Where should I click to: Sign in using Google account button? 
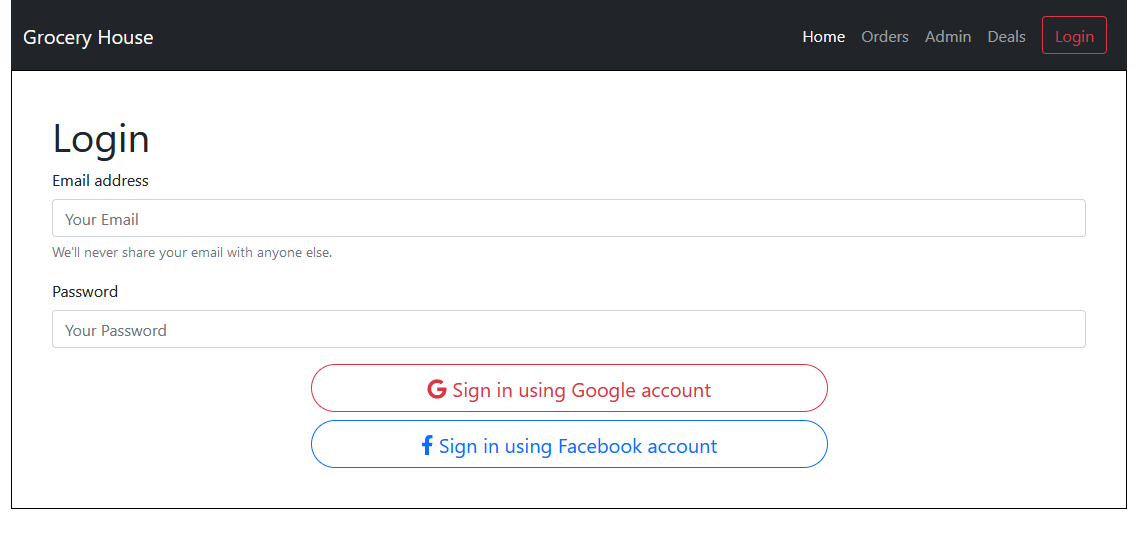pos(569,389)
